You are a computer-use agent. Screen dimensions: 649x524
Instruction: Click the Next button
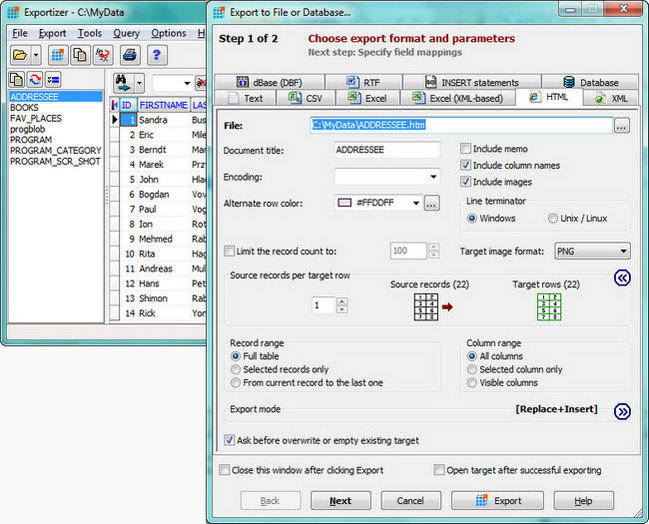point(340,500)
